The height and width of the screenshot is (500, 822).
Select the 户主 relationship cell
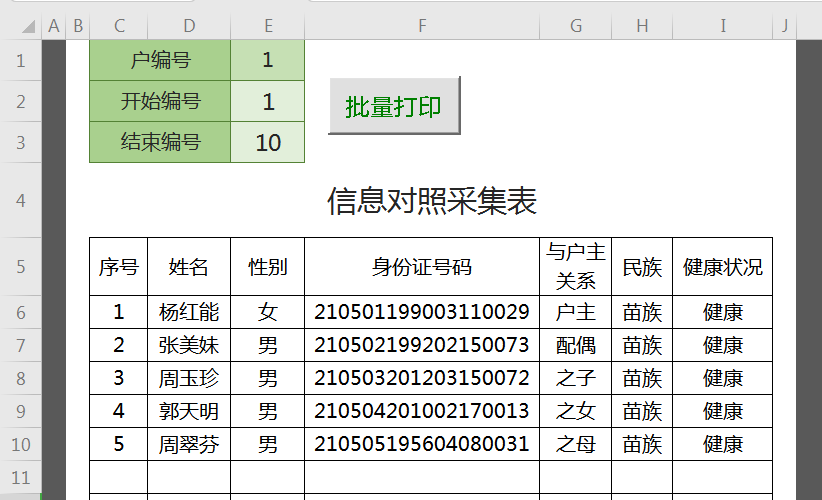[576, 312]
